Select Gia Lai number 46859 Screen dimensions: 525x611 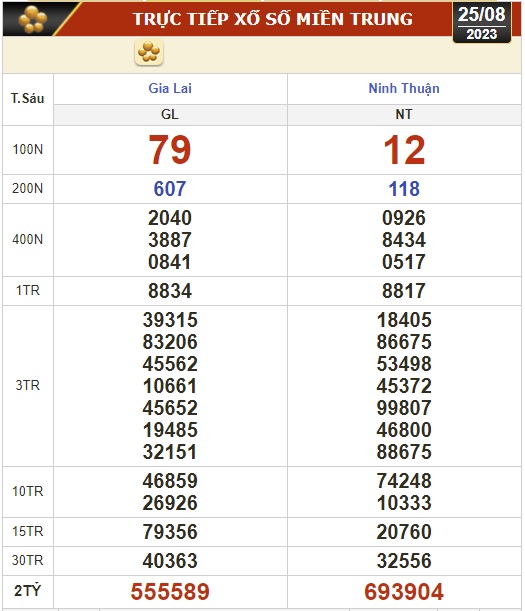170,481
